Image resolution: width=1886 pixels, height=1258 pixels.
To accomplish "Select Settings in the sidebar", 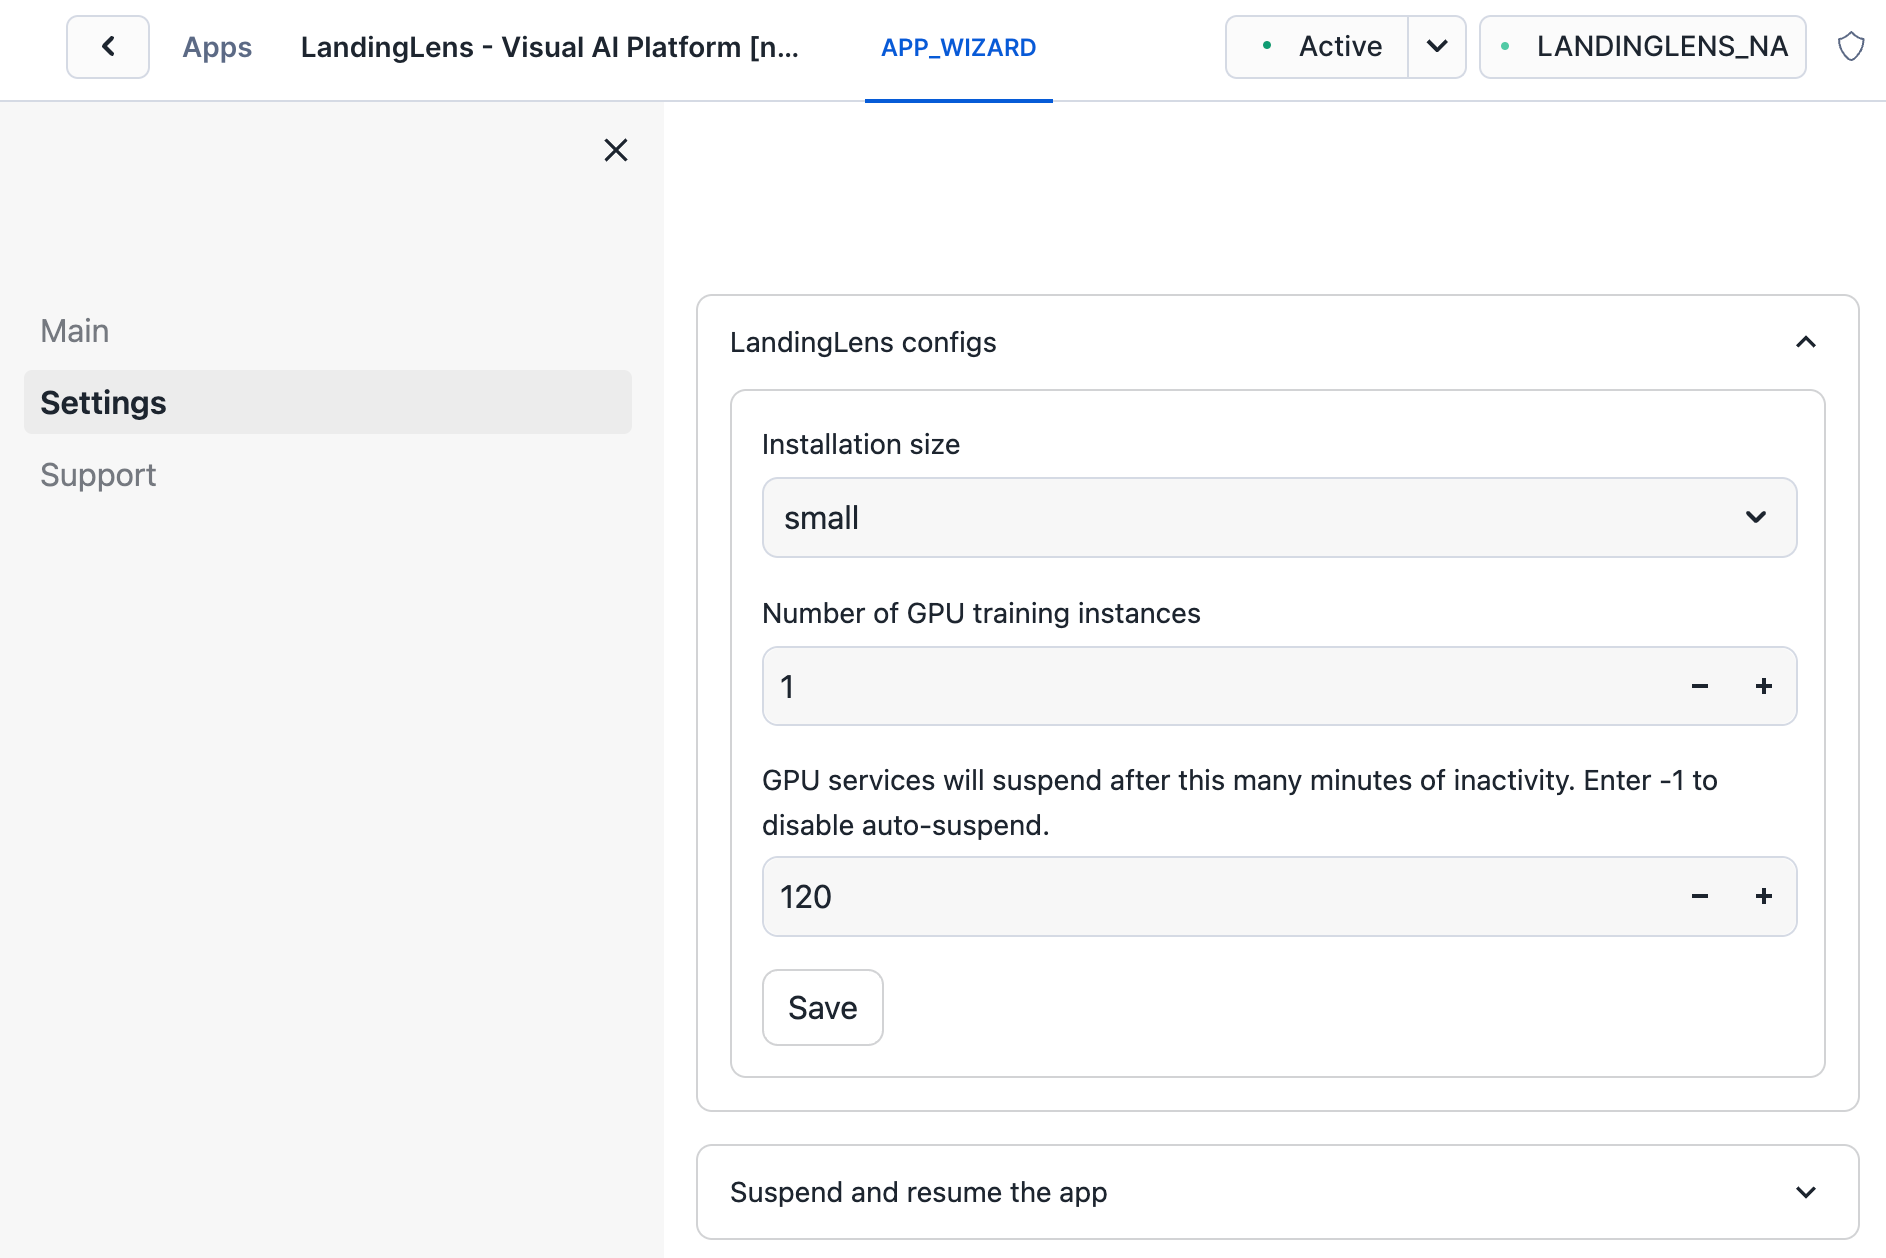I will (x=103, y=402).
